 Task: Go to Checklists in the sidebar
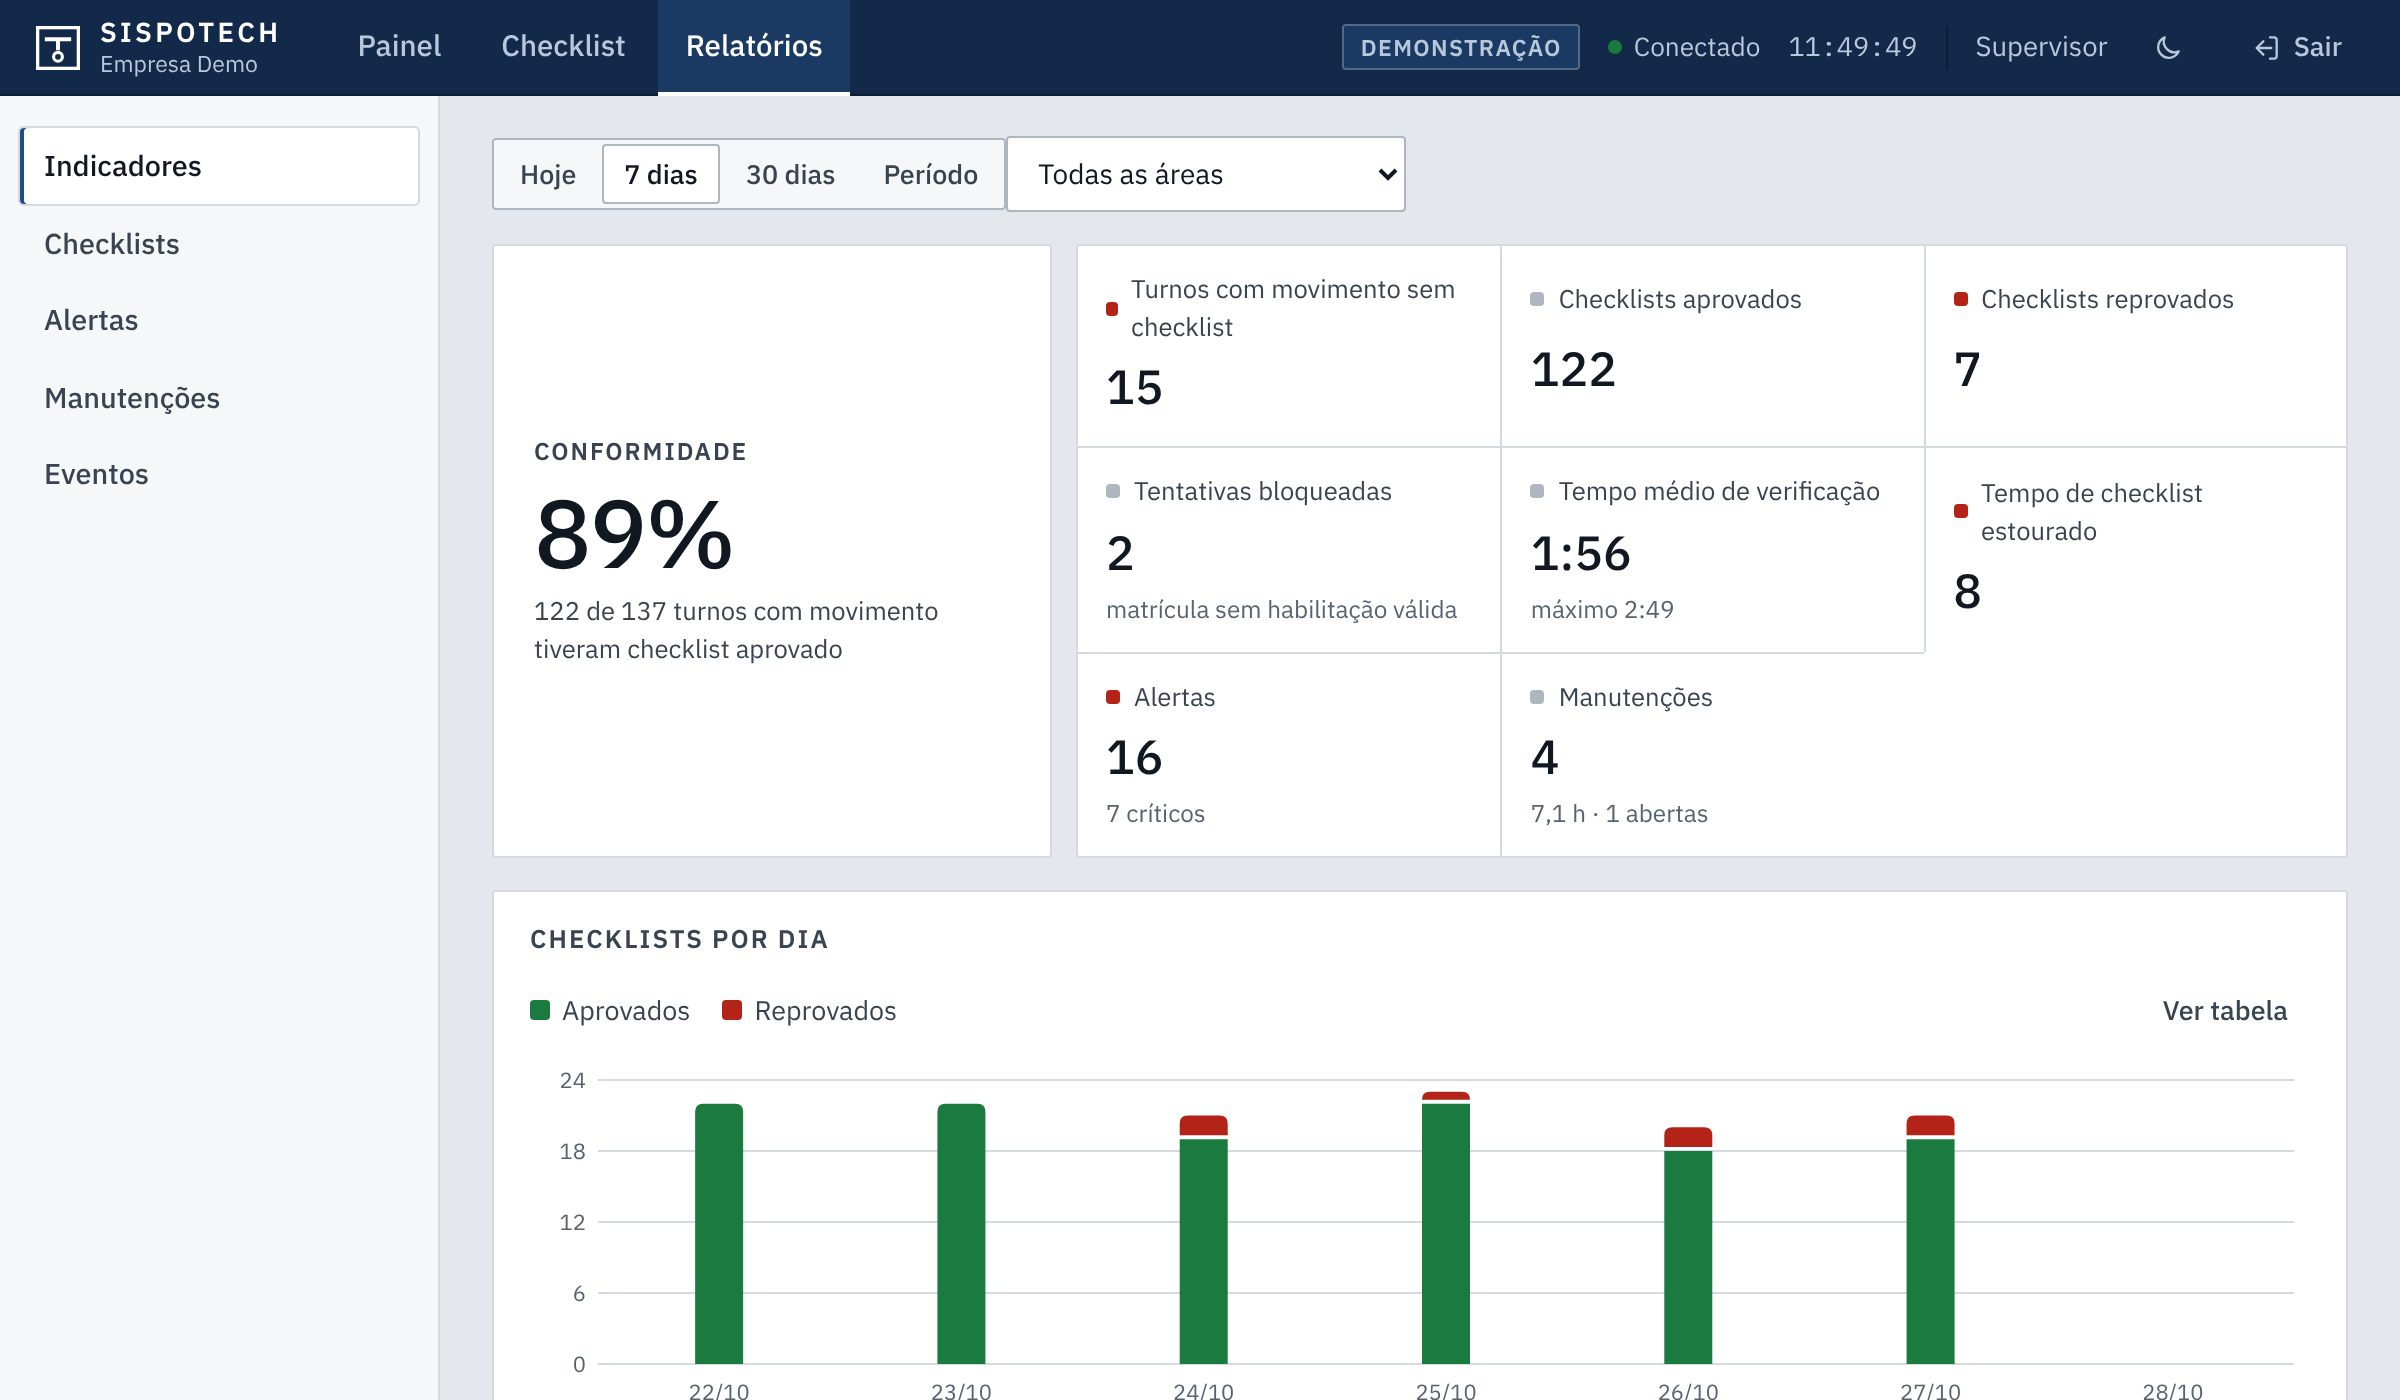[220, 244]
